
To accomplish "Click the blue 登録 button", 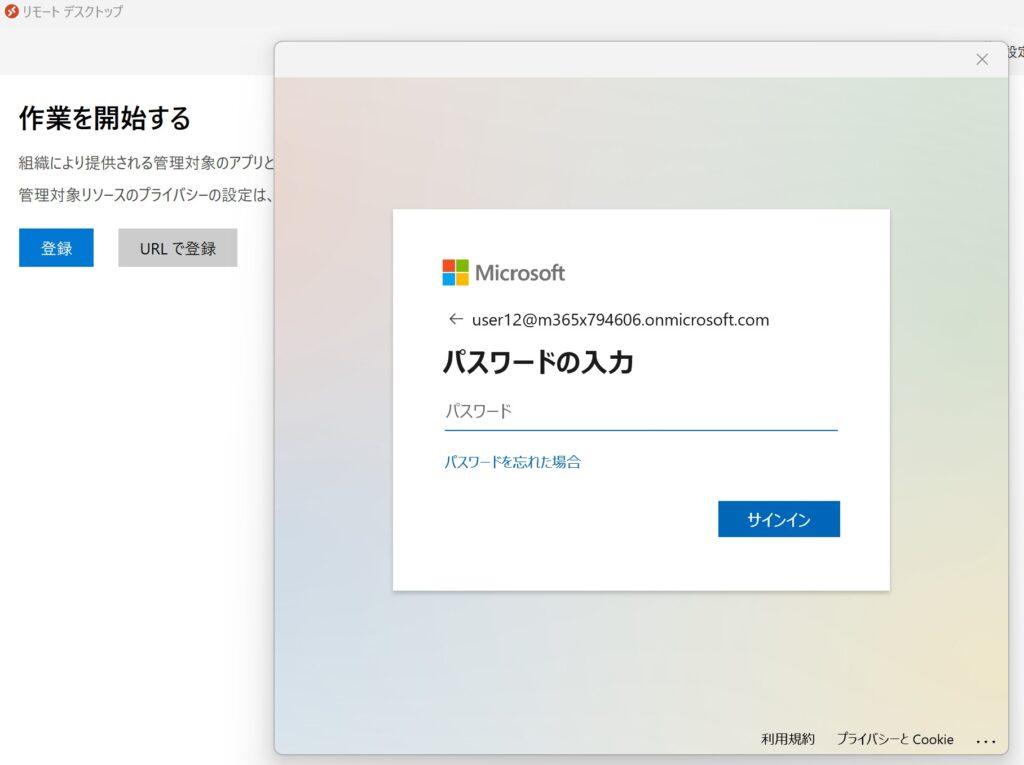I will tap(56, 248).
